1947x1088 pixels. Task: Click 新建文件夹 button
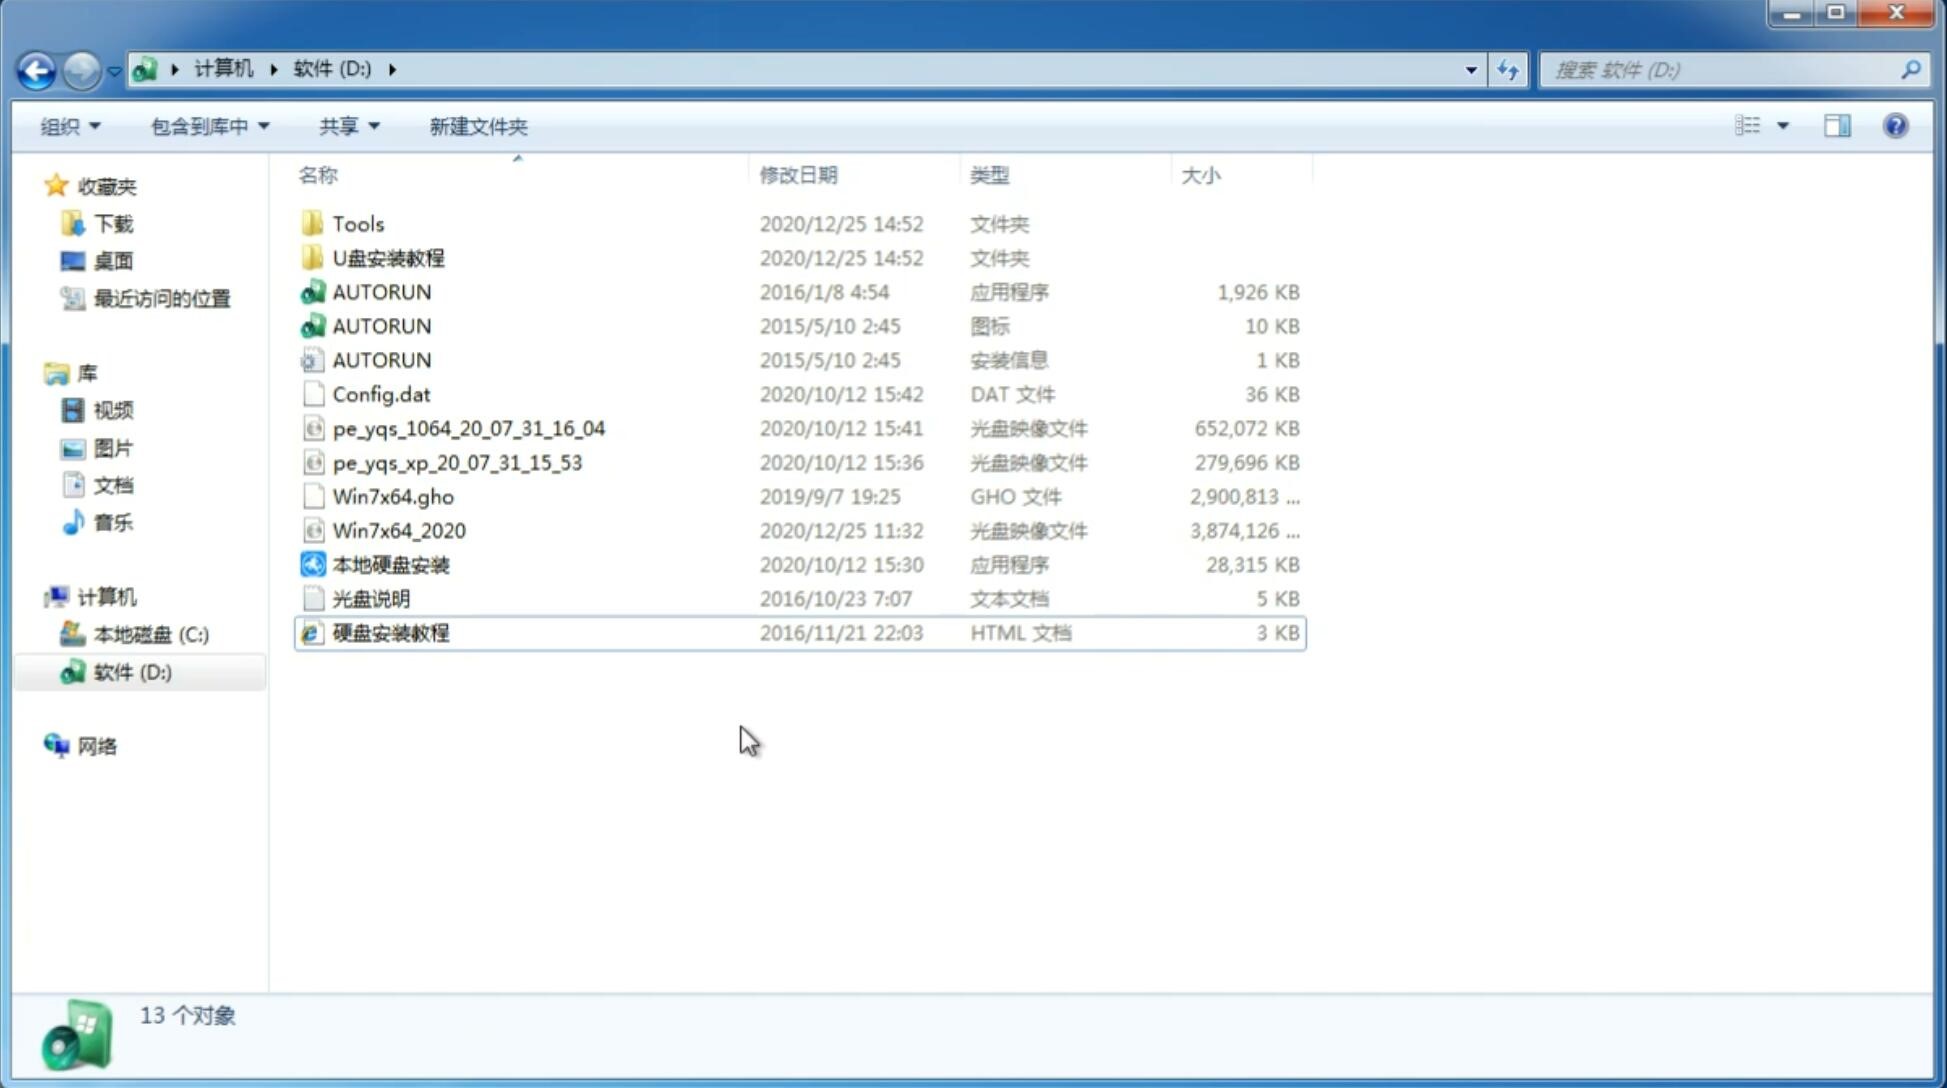click(479, 126)
